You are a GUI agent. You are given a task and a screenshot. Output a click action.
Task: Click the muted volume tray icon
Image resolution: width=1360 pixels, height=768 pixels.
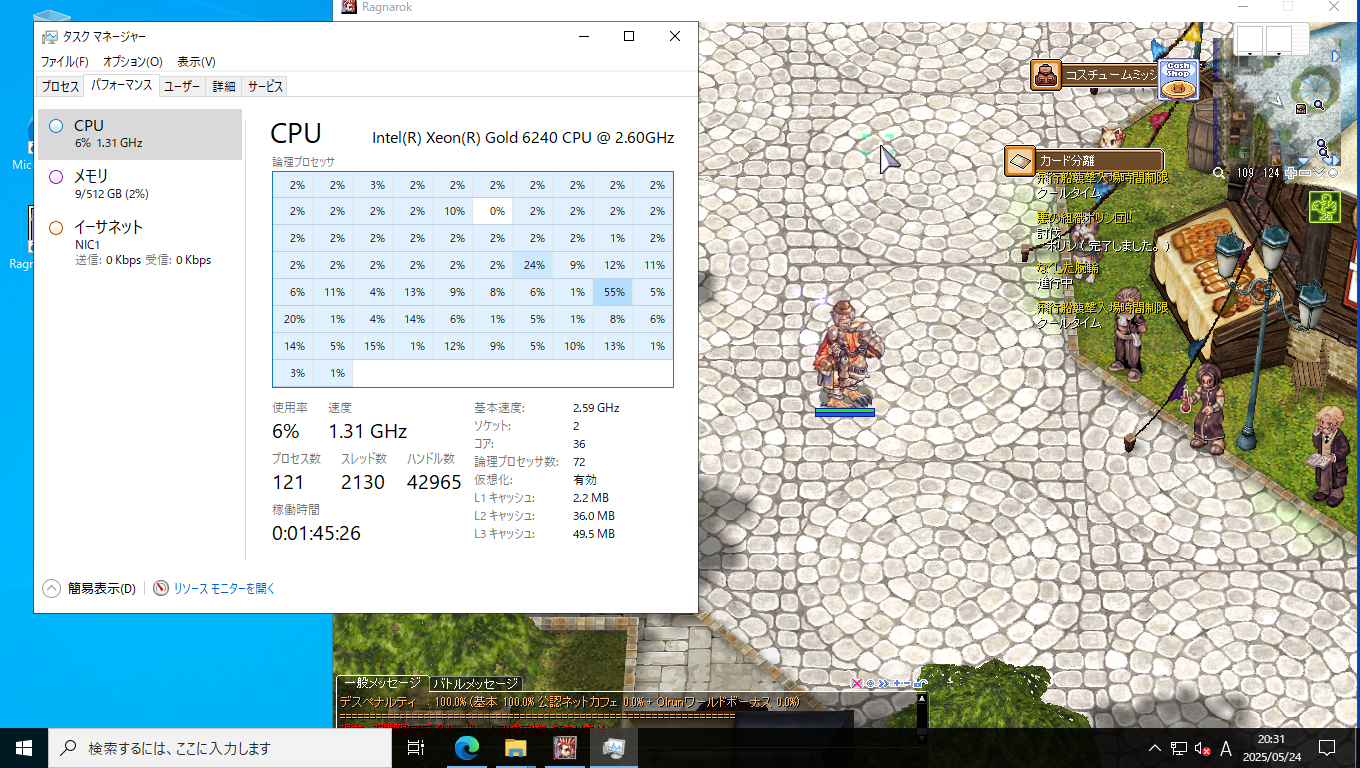[x=1202, y=748]
